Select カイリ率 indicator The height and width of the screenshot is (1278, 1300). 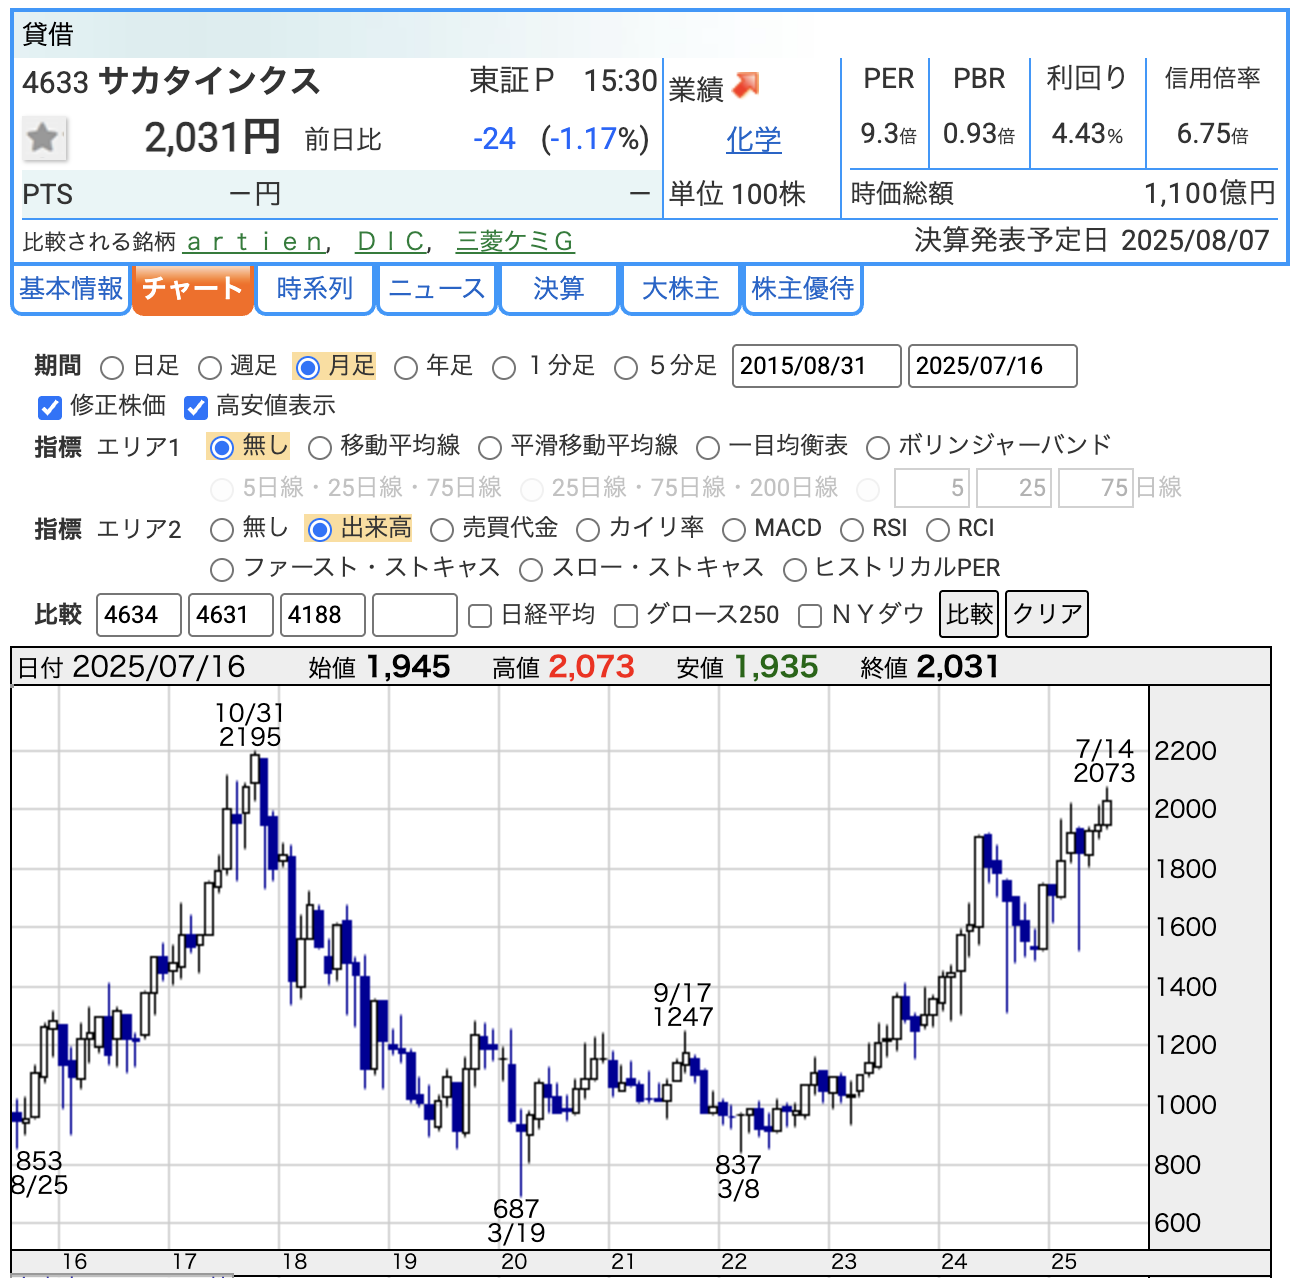(x=588, y=530)
